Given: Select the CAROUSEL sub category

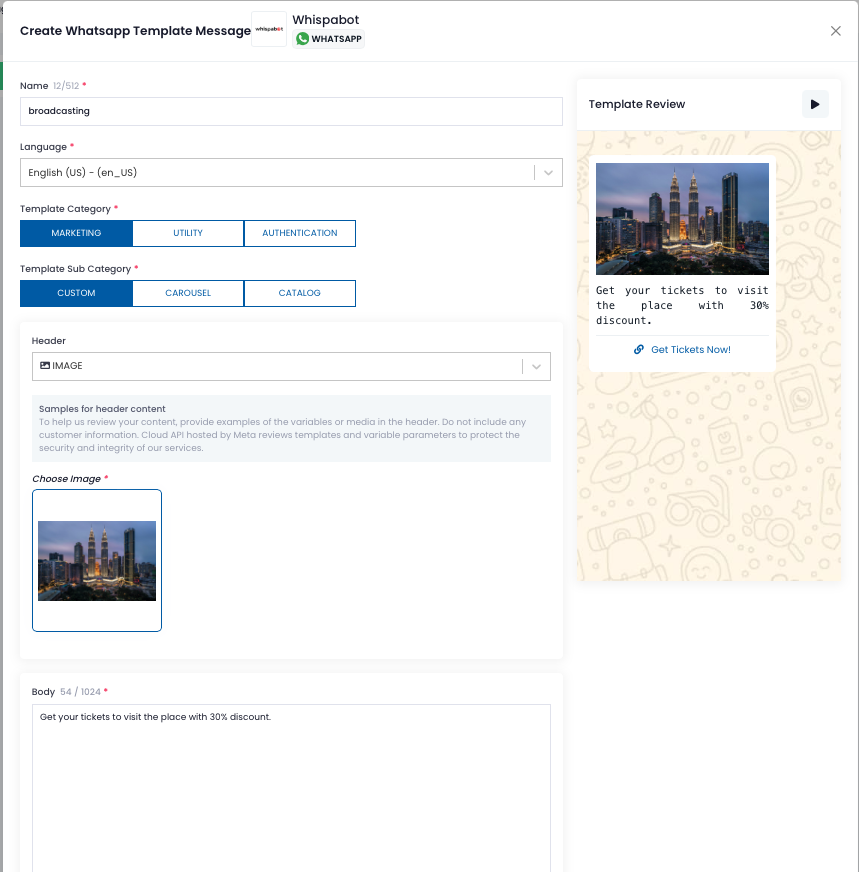Looking at the screenshot, I should click(188, 293).
